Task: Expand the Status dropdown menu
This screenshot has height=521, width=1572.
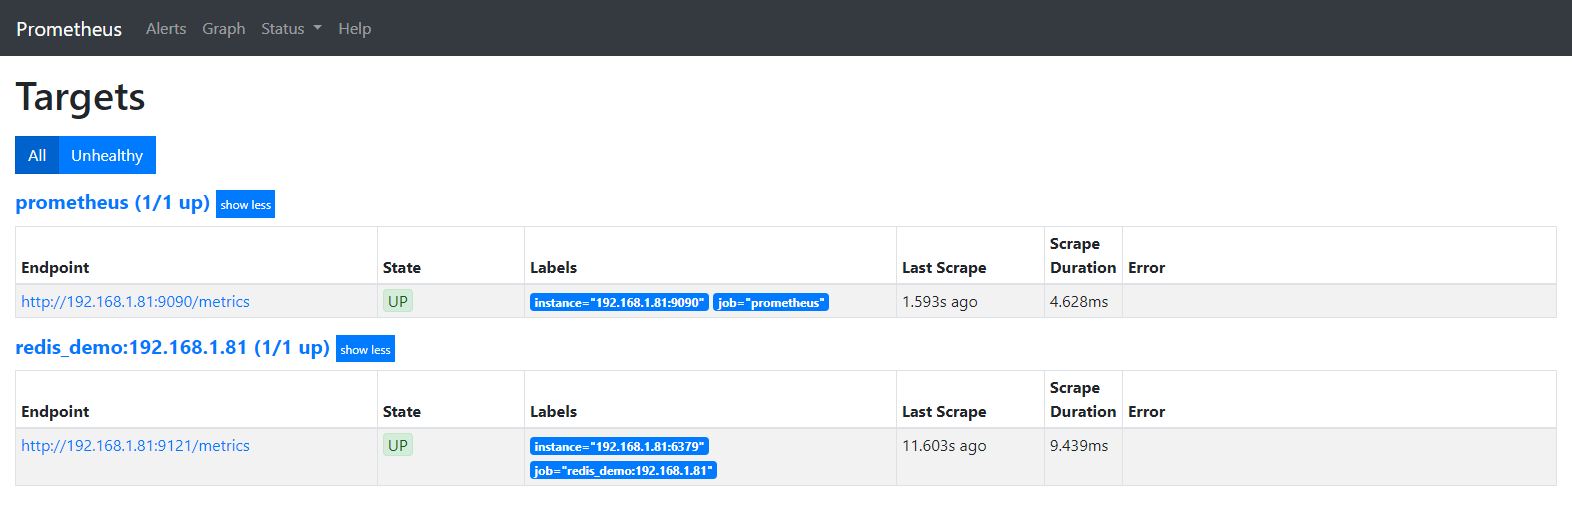Action: point(291,29)
